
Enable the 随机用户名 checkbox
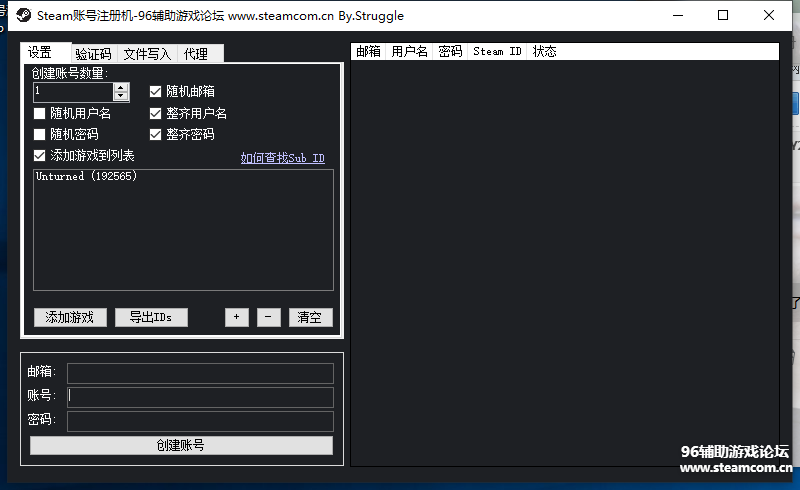coord(40,114)
